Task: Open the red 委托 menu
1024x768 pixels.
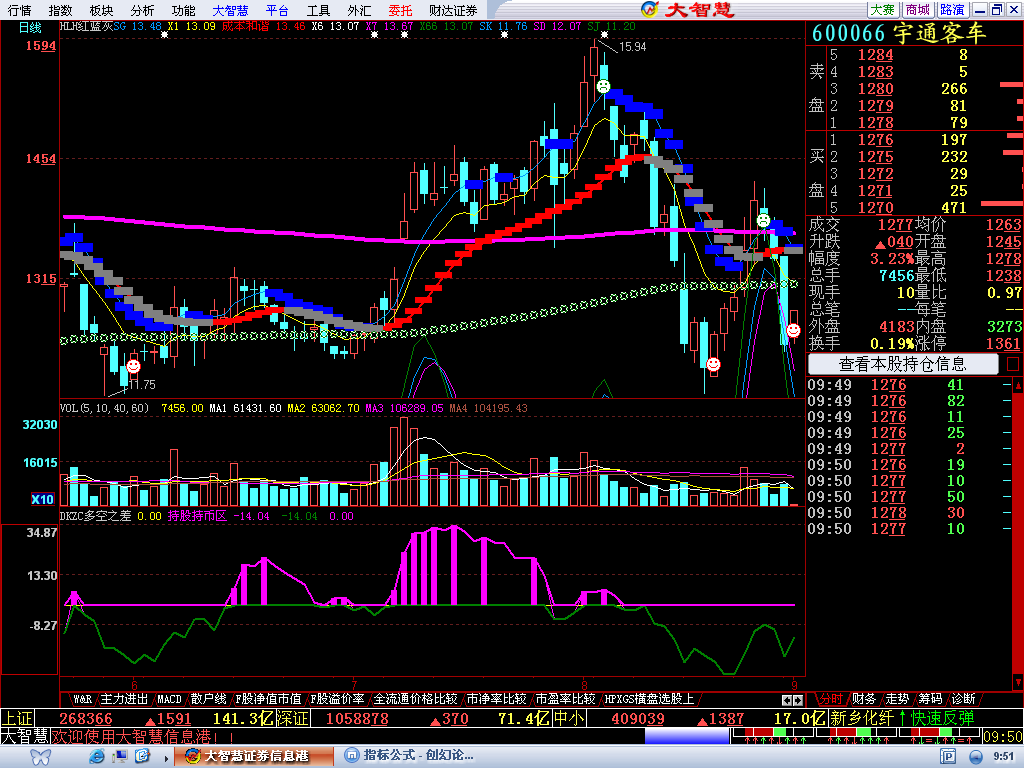Action: point(400,10)
